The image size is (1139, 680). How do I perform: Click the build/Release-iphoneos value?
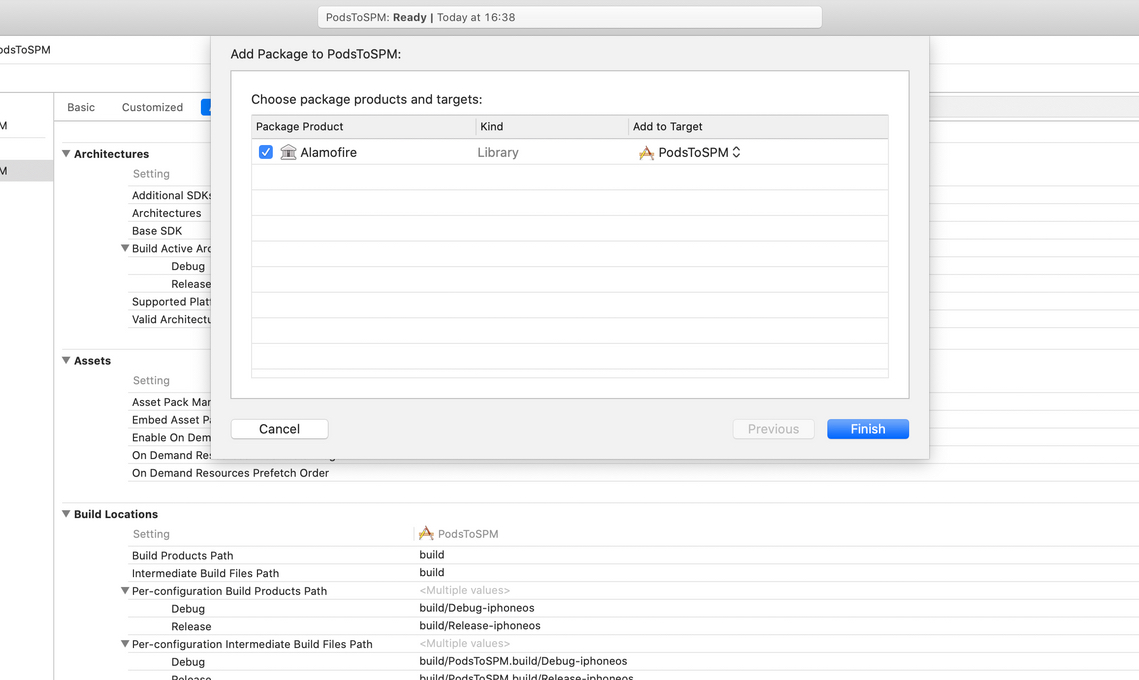pyautogui.click(x=479, y=626)
